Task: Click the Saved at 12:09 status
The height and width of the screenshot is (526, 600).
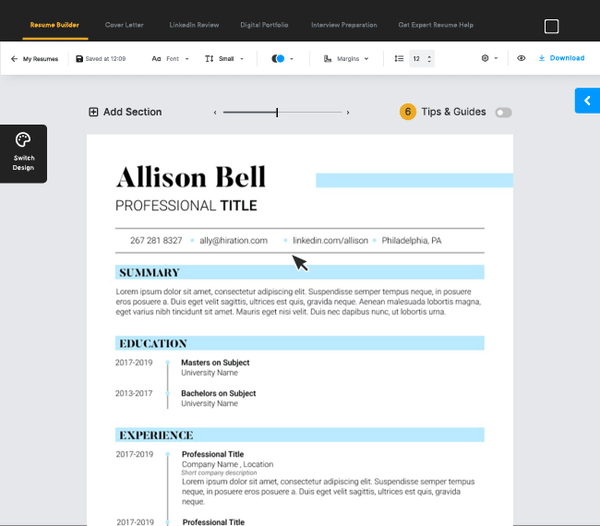Action: coord(106,59)
